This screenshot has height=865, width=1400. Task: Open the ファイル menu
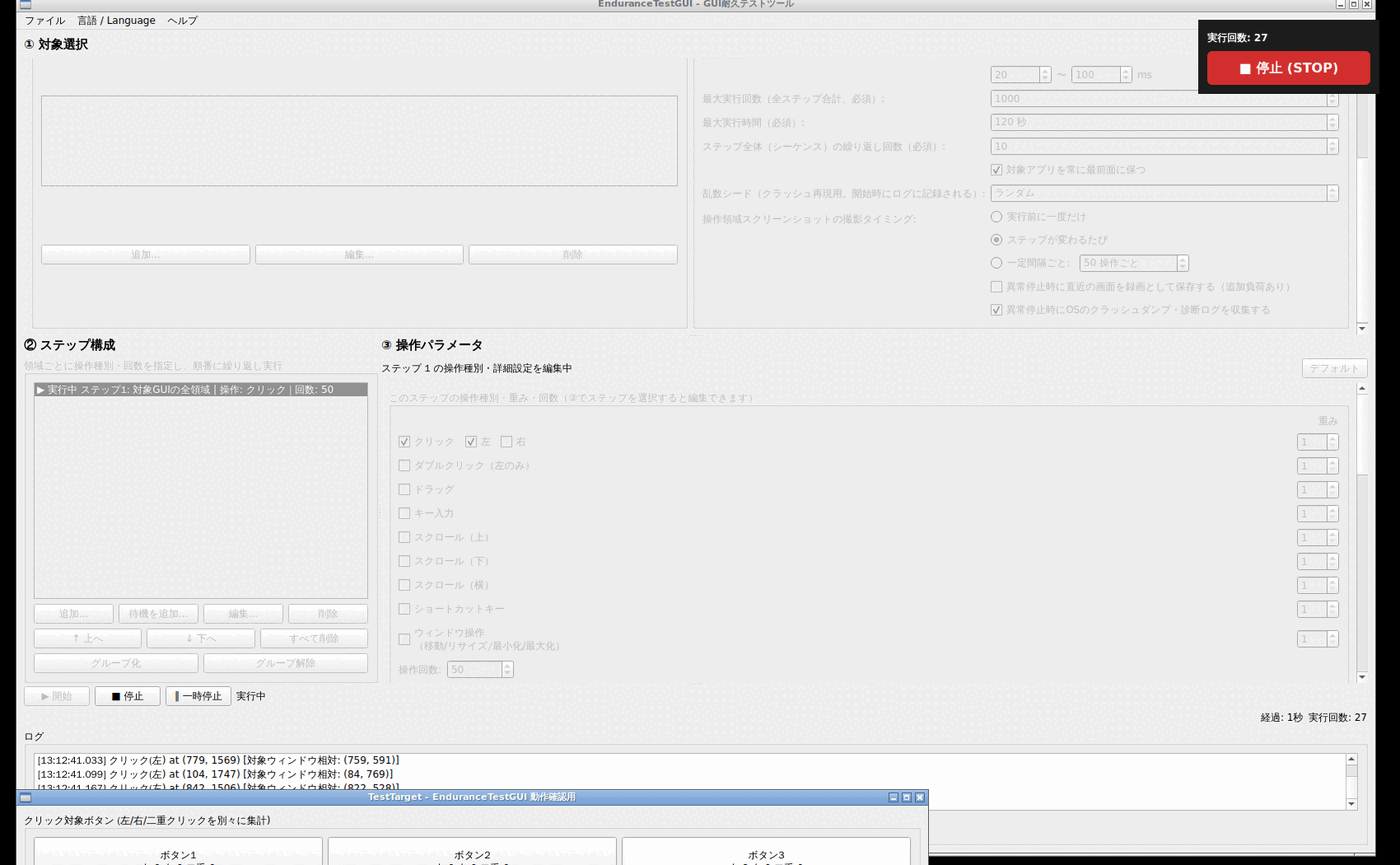tap(45, 20)
